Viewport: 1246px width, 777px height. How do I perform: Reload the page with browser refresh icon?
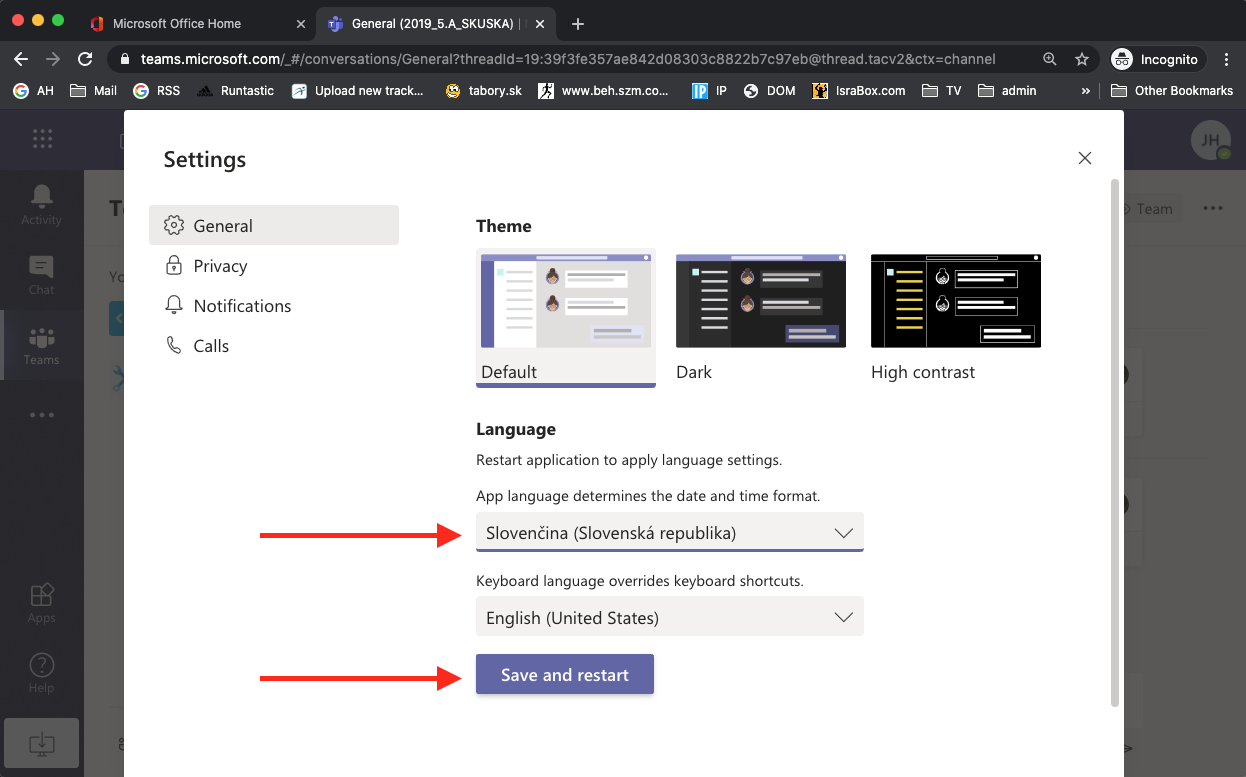(x=85, y=59)
